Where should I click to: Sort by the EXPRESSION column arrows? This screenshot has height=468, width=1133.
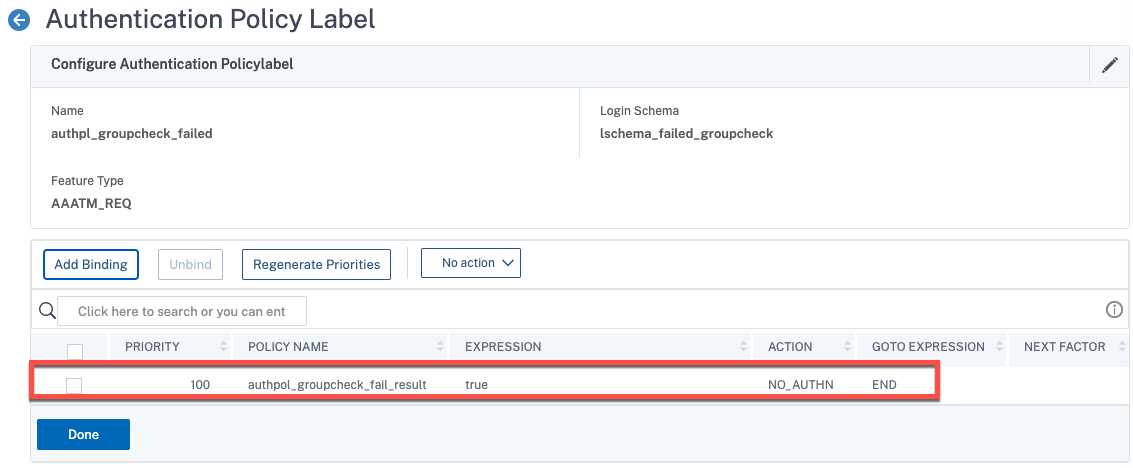(743, 347)
